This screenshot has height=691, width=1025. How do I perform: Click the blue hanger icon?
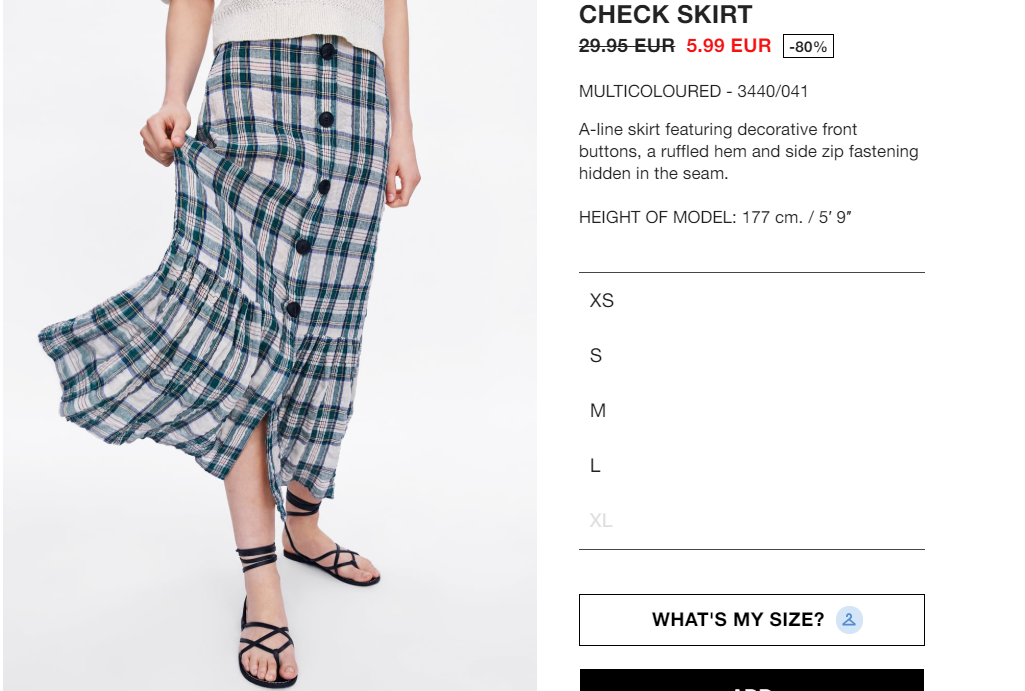pos(849,620)
